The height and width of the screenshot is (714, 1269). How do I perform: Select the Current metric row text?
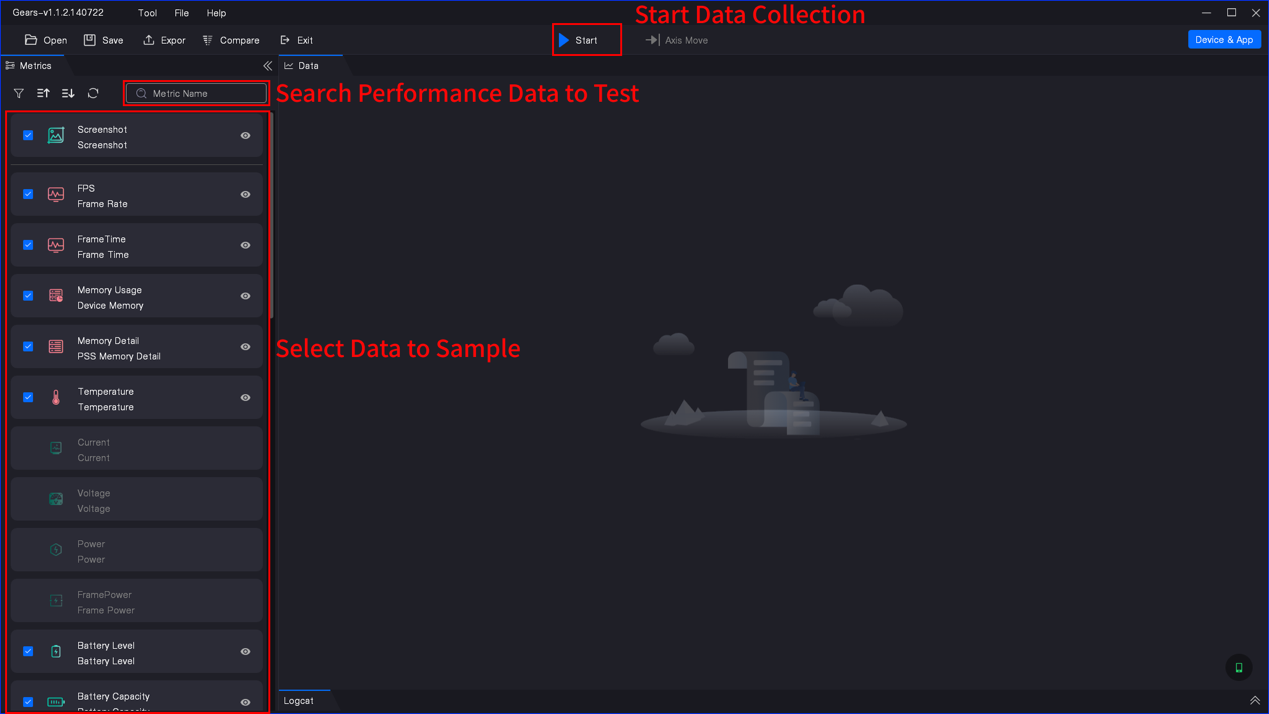[94, 450]
